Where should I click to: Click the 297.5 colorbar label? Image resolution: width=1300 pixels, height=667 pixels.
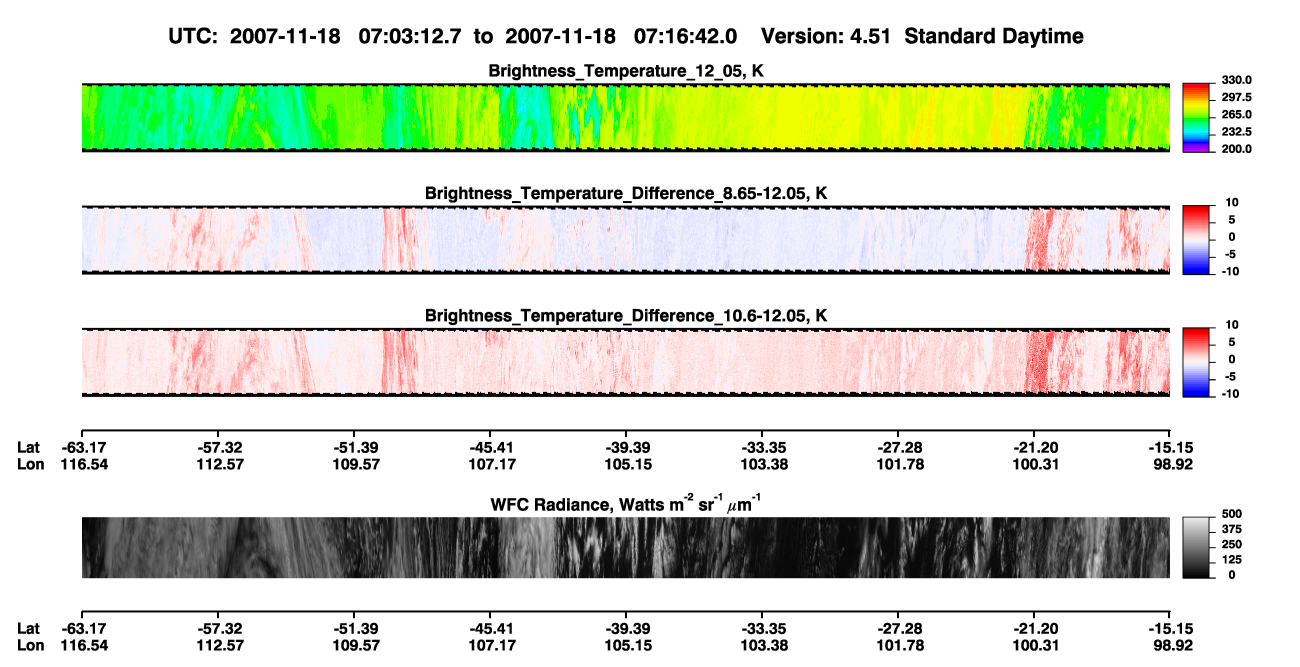[x=1237, y=97]
